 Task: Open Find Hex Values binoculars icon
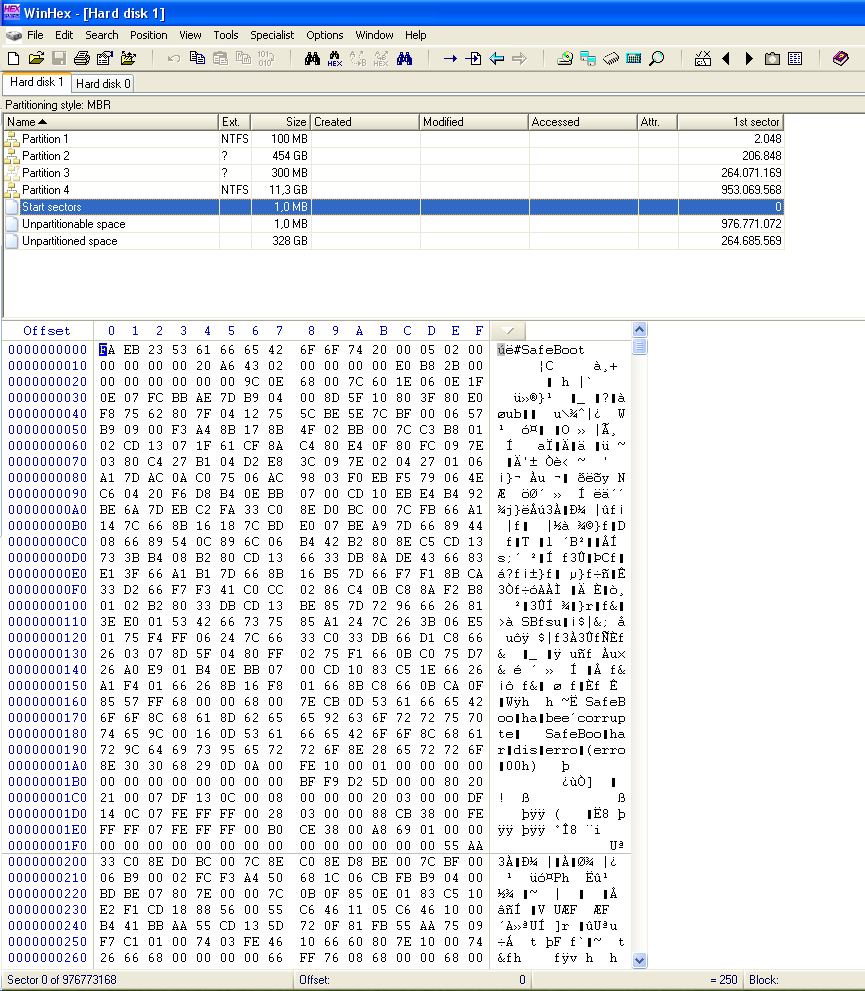click(x=335, y=59)
